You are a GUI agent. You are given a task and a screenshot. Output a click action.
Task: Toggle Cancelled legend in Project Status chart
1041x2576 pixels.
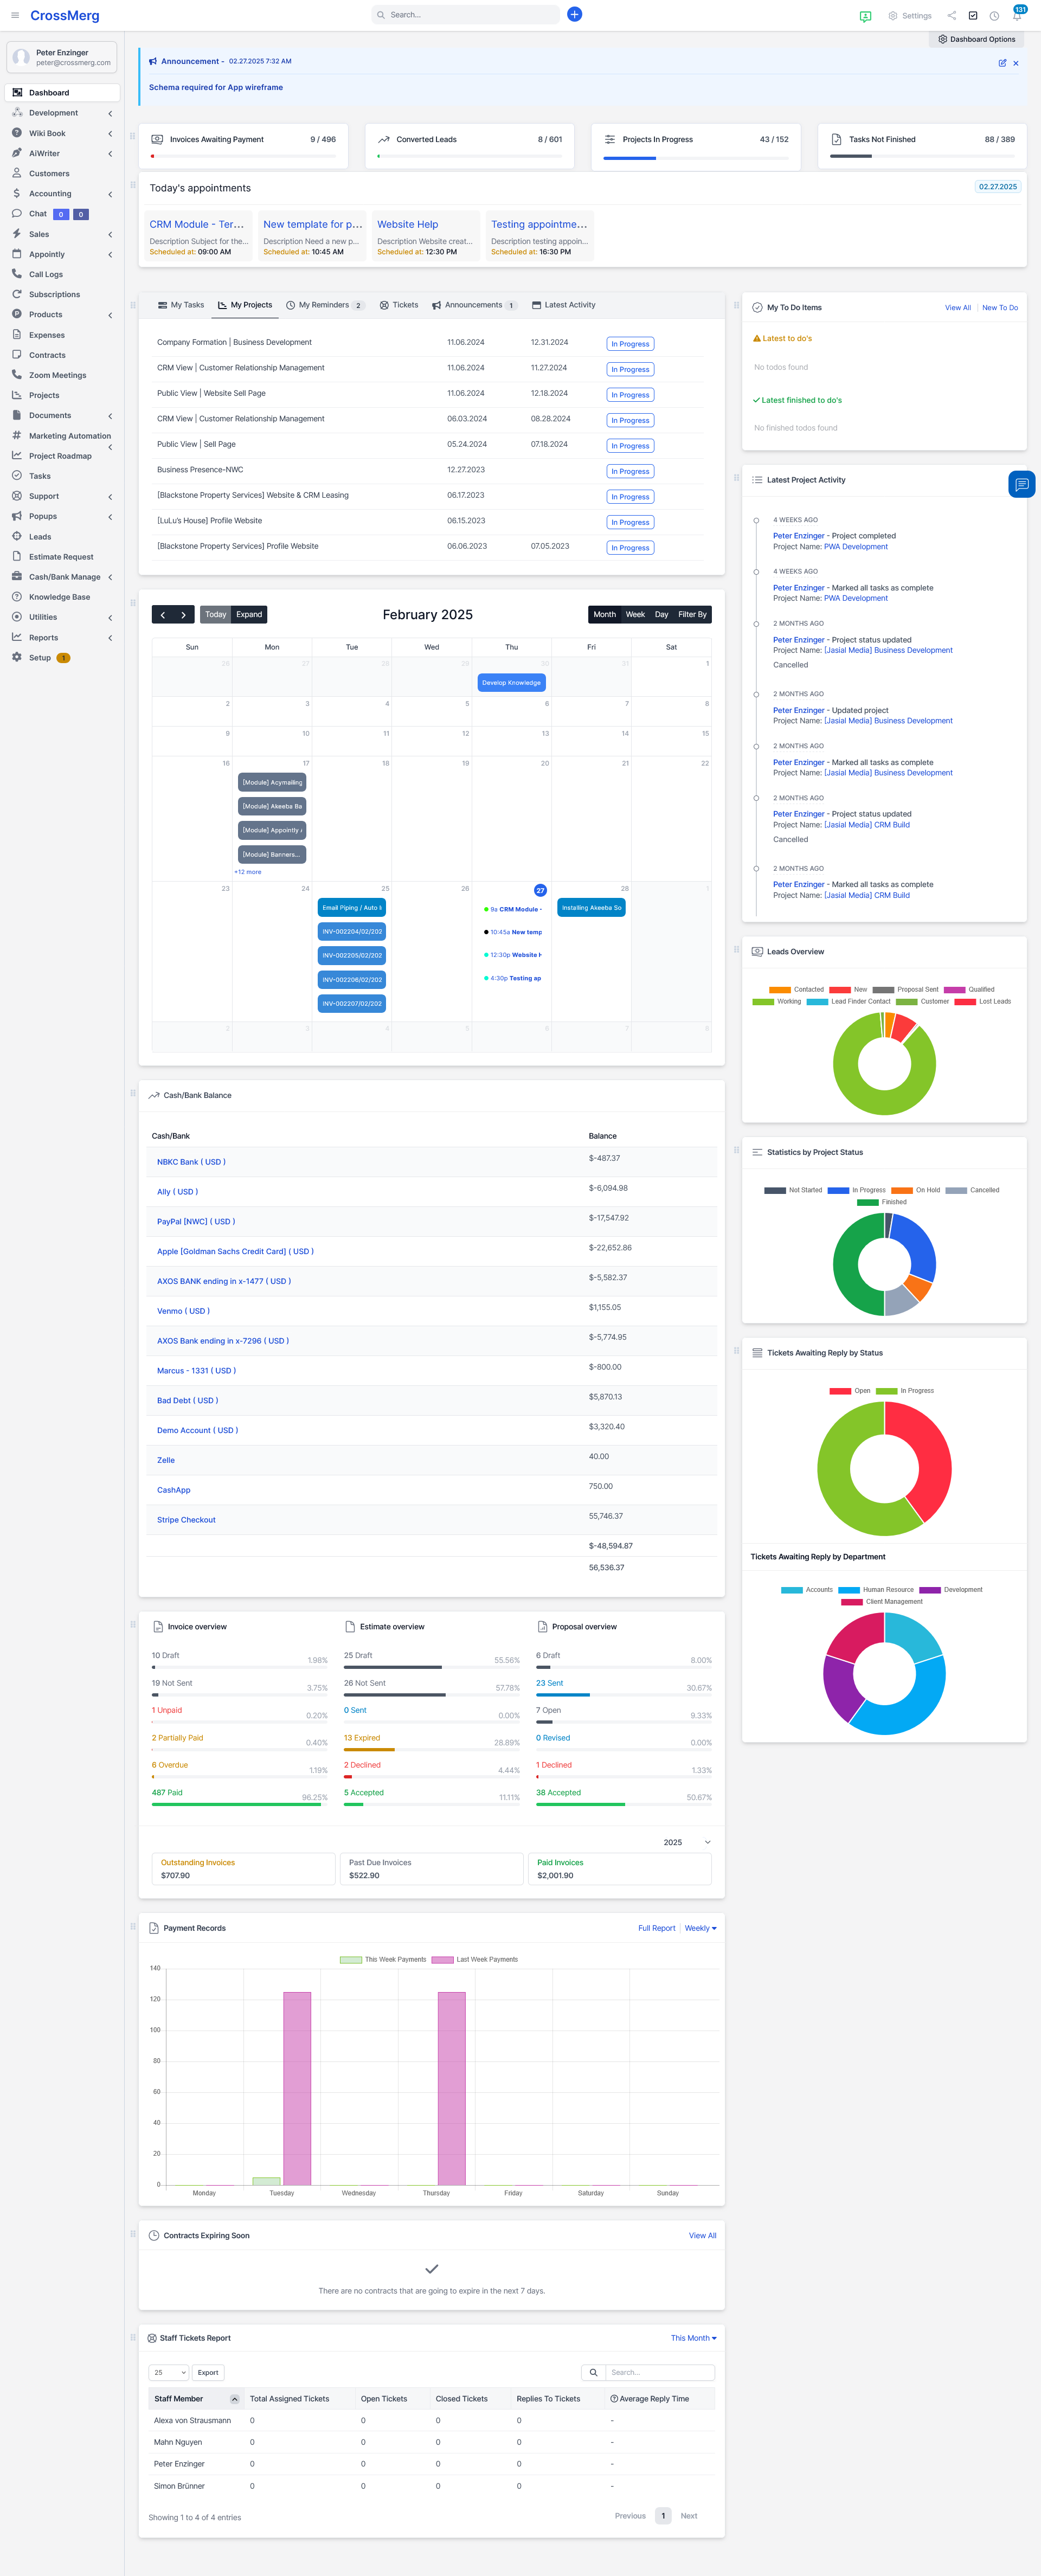pos(972,1190)
